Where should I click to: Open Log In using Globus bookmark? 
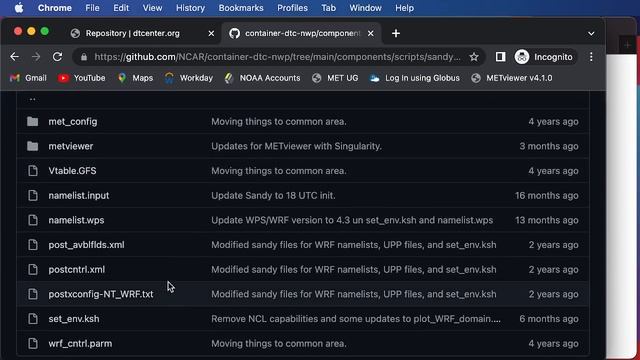(415, 78)
